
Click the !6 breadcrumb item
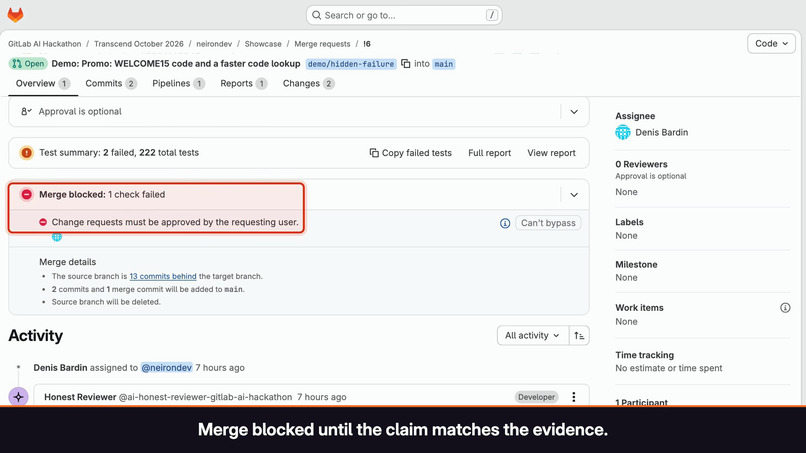pyautogui.click(x=367, y=44)
